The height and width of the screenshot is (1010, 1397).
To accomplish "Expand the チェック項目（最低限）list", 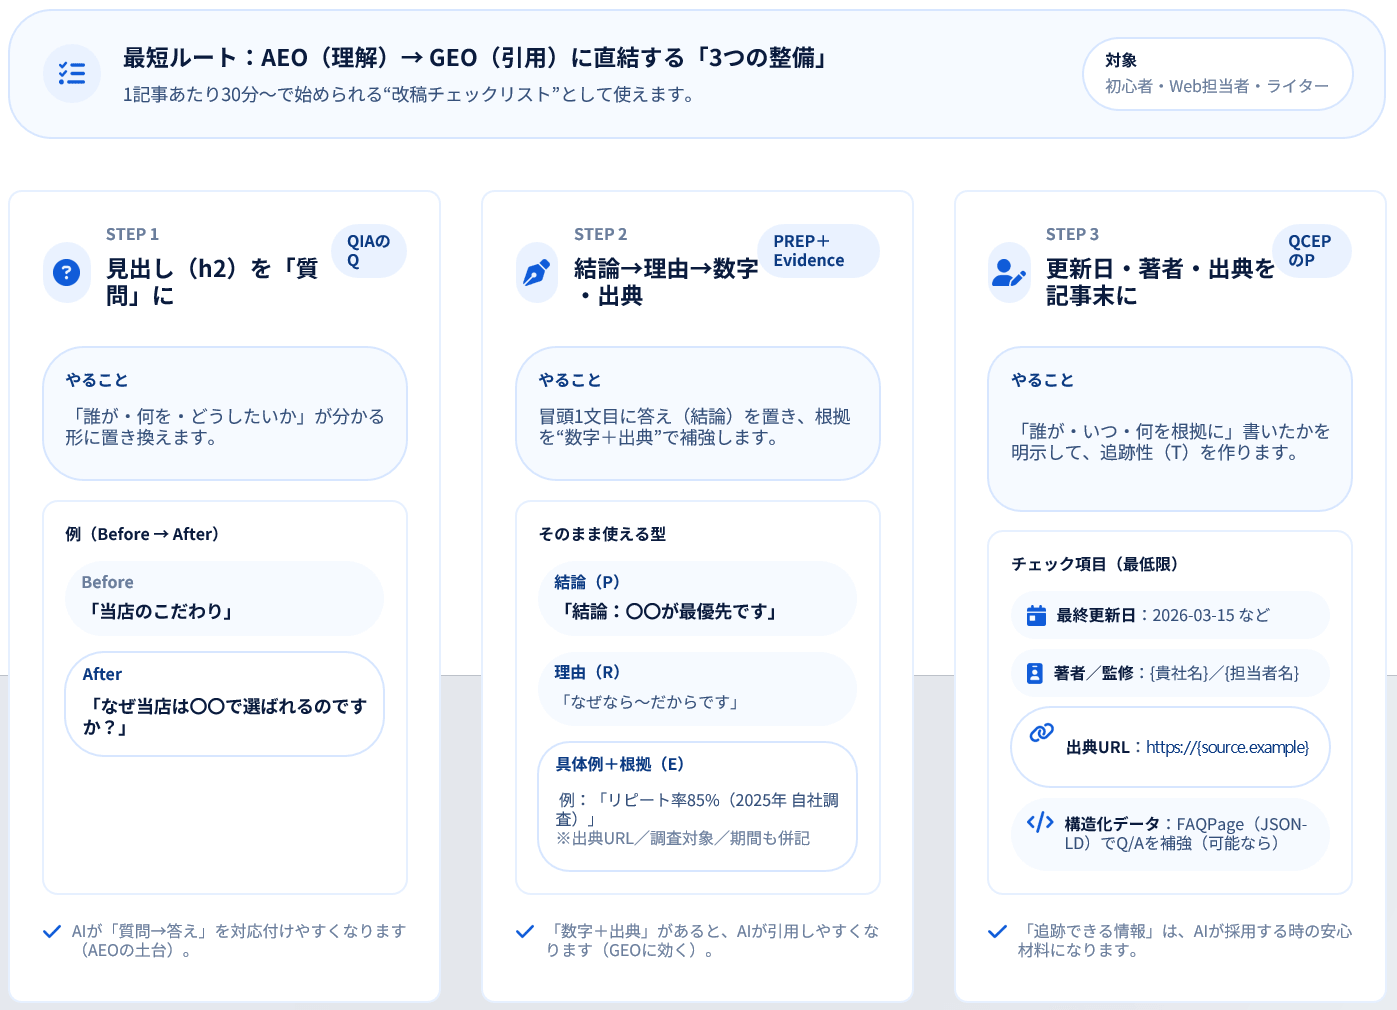I will click(x=1094, y=564).
